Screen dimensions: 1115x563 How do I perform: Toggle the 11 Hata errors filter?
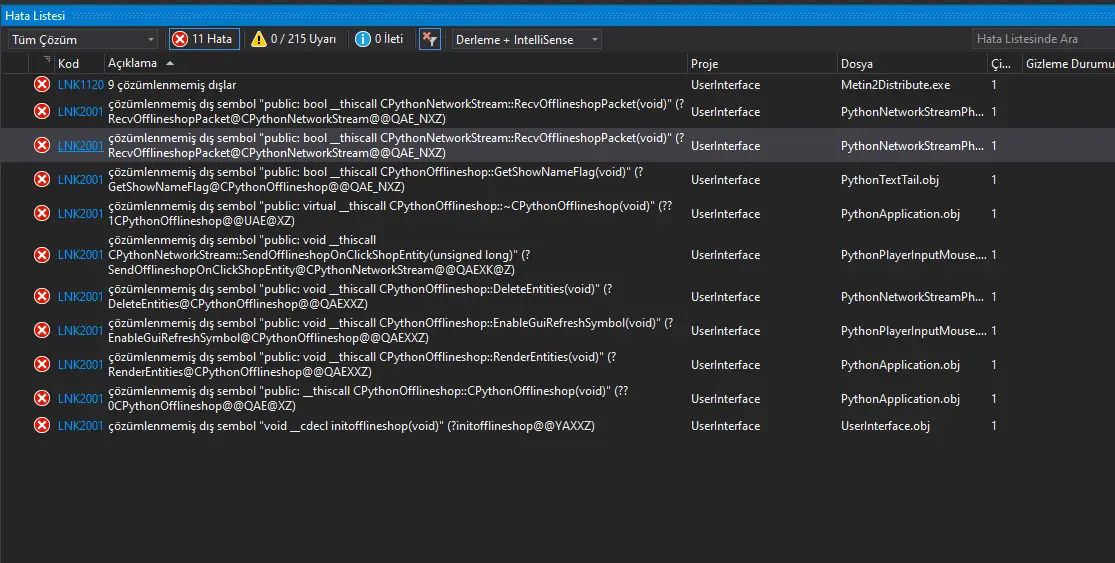[204, 39]
